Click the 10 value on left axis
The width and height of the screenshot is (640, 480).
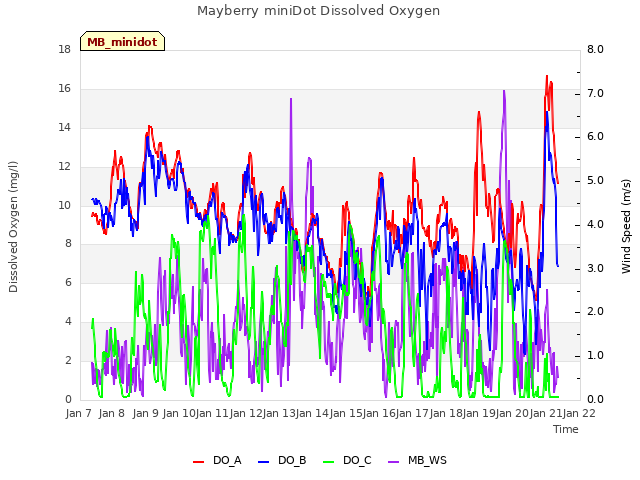pos(64,205)
